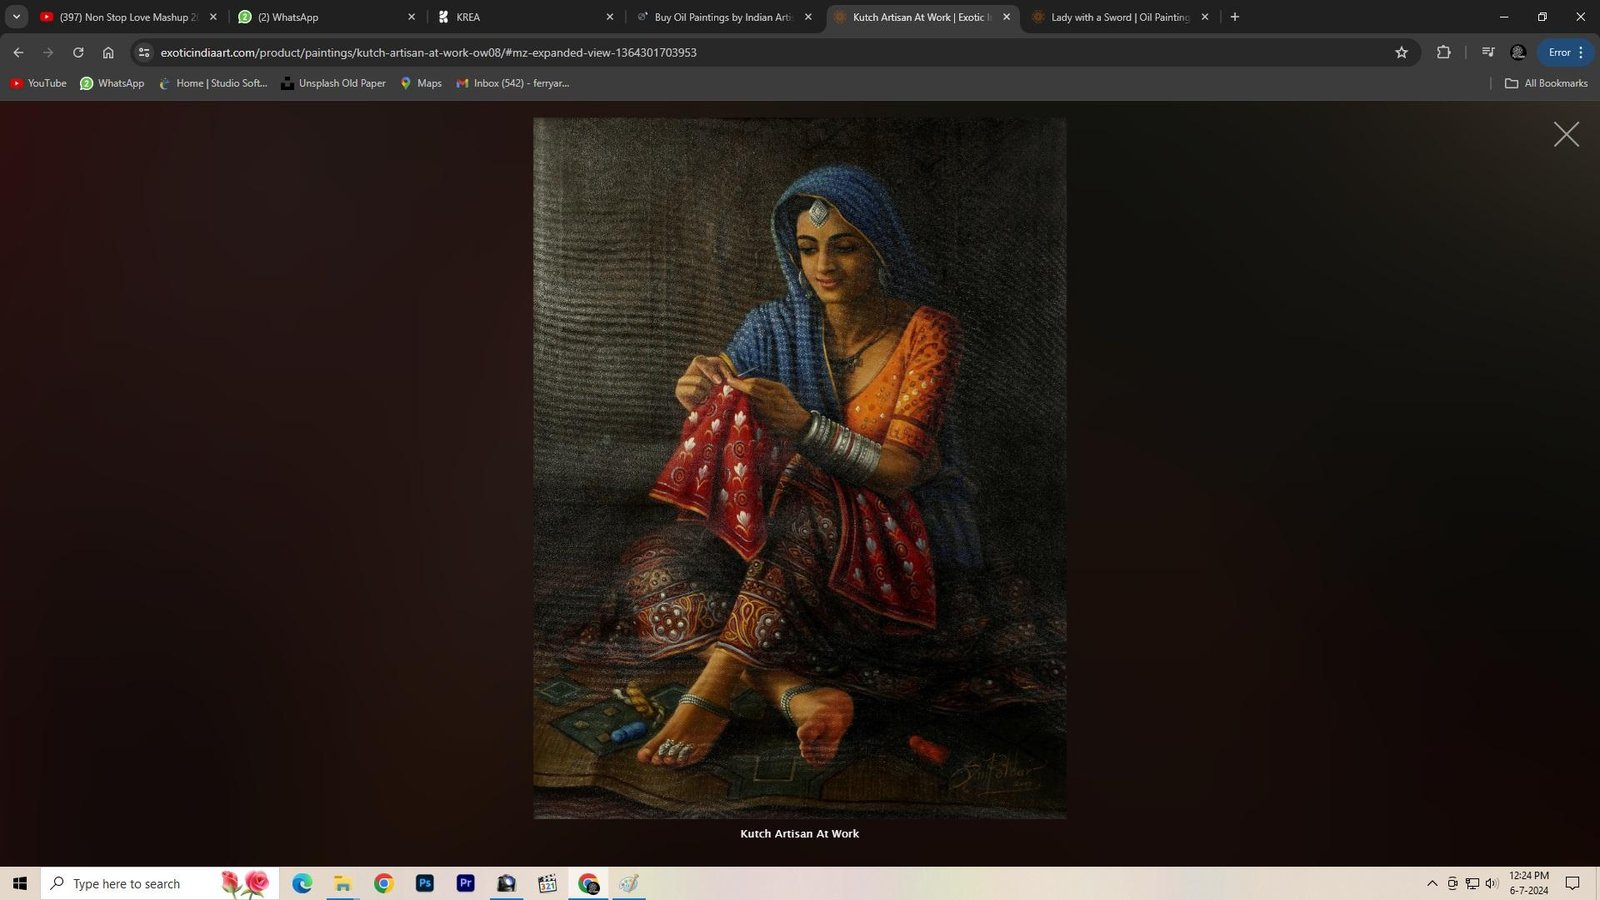Open the YouTube bookmark
Screen dimensions: 1600x900
tap(38, 83)
